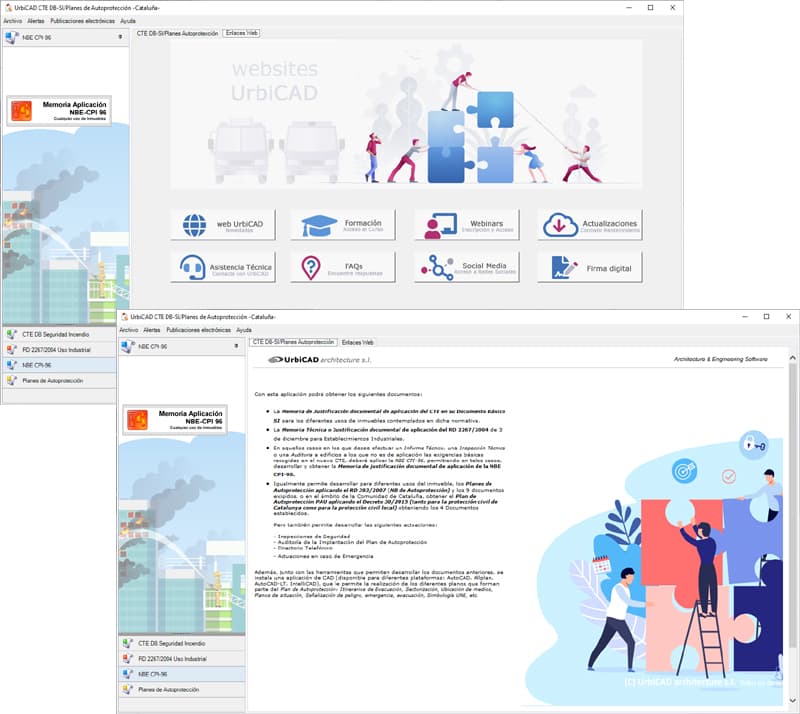
Task: Open FAQs question mark button
Action: pos(343,267)
